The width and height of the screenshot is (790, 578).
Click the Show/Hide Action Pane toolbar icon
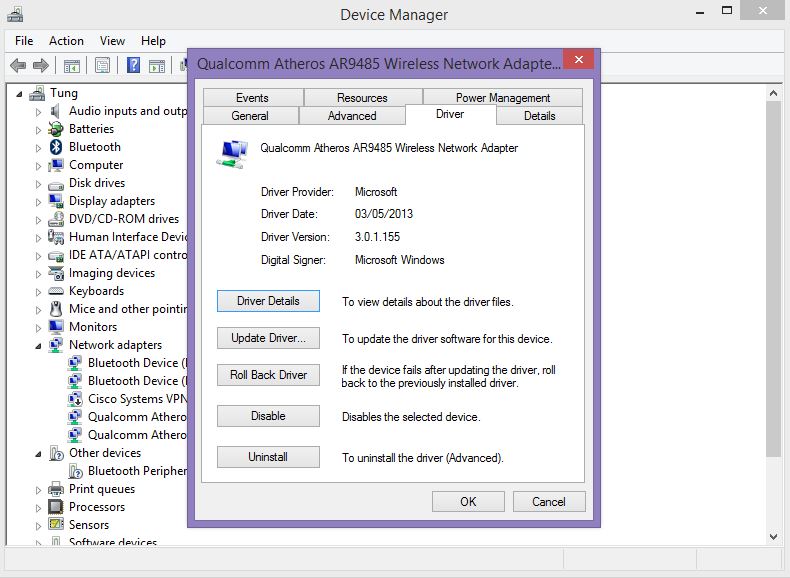[x=157, y=66]
